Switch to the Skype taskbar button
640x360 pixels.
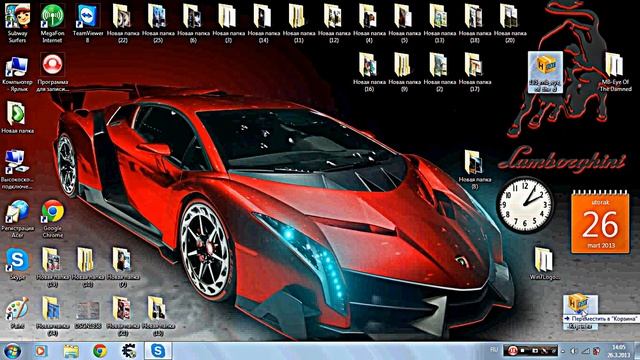point(158,351)
